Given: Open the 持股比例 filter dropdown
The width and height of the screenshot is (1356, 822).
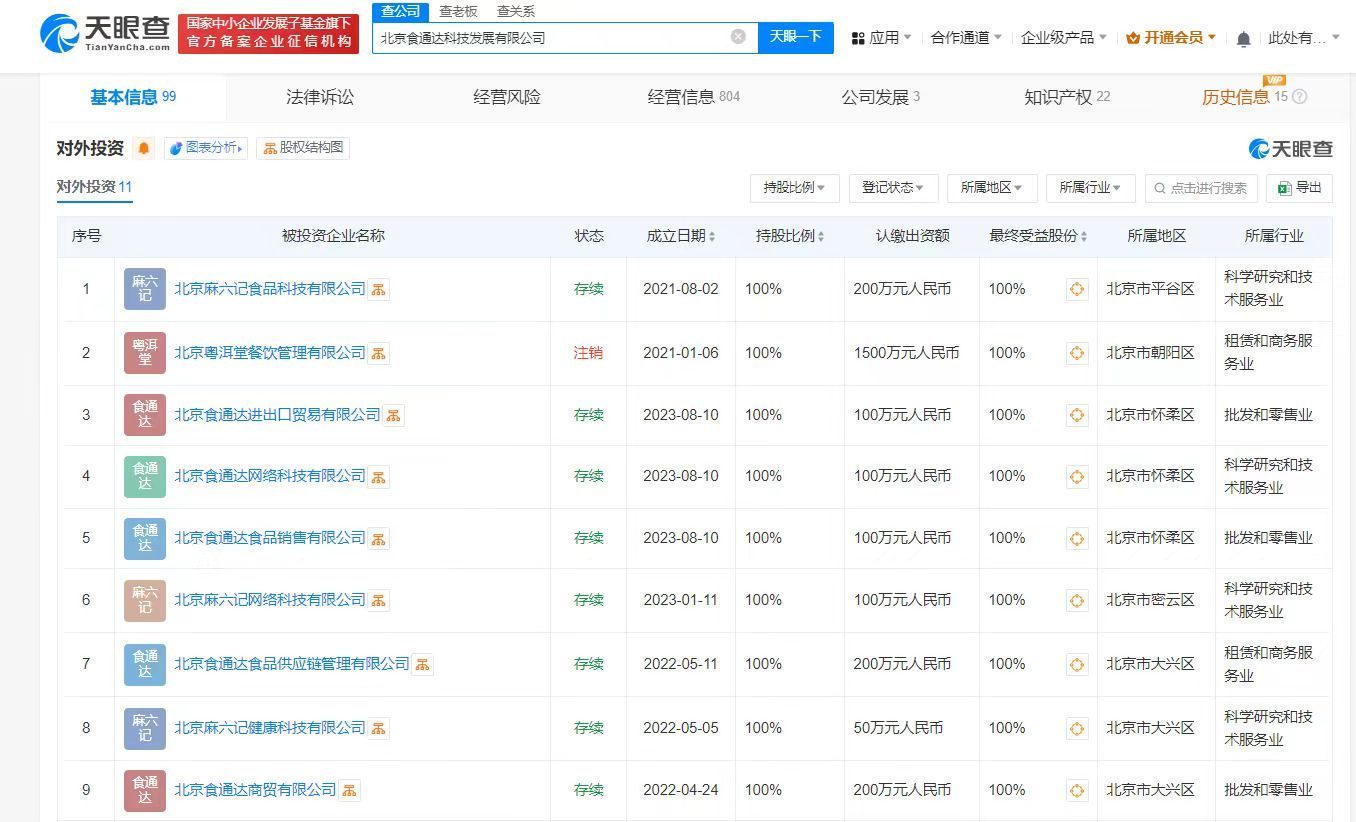Looking at the screenshot, I should pyautogui.click(x=794, y=188).
